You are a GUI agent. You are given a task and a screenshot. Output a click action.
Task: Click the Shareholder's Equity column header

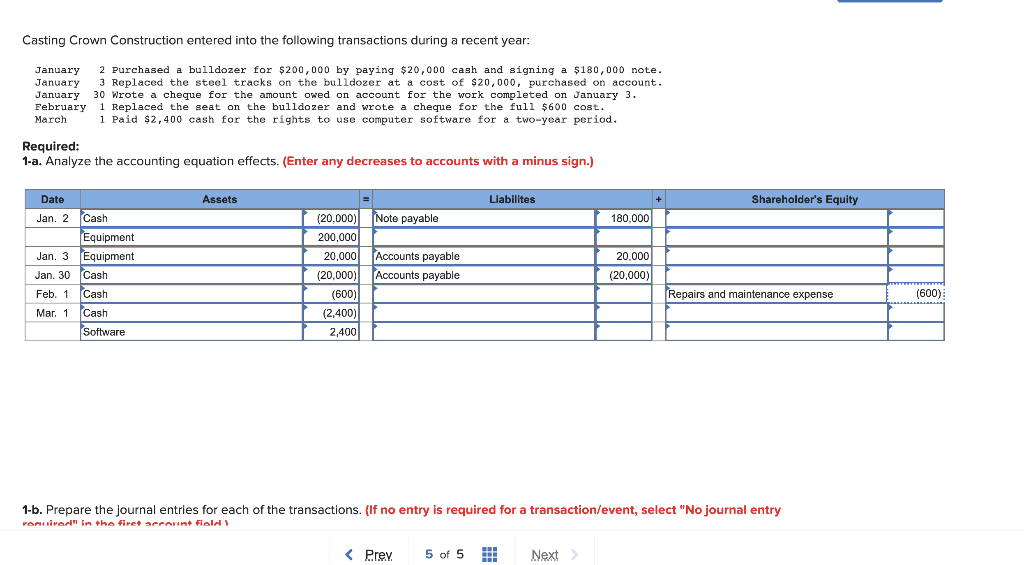pos(805,199)
